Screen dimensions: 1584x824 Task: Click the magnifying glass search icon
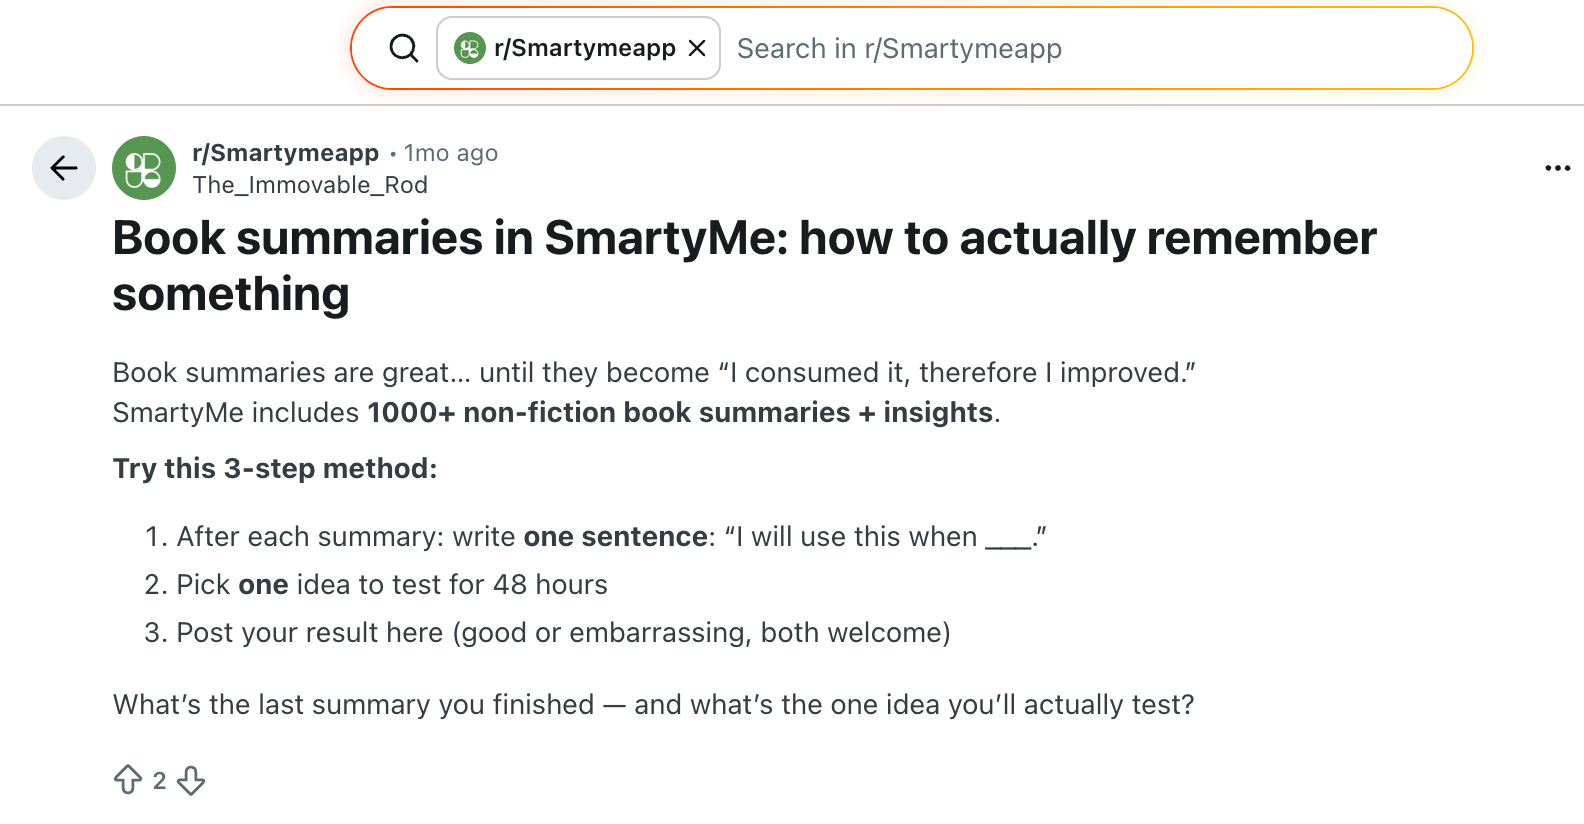[404, 48]
